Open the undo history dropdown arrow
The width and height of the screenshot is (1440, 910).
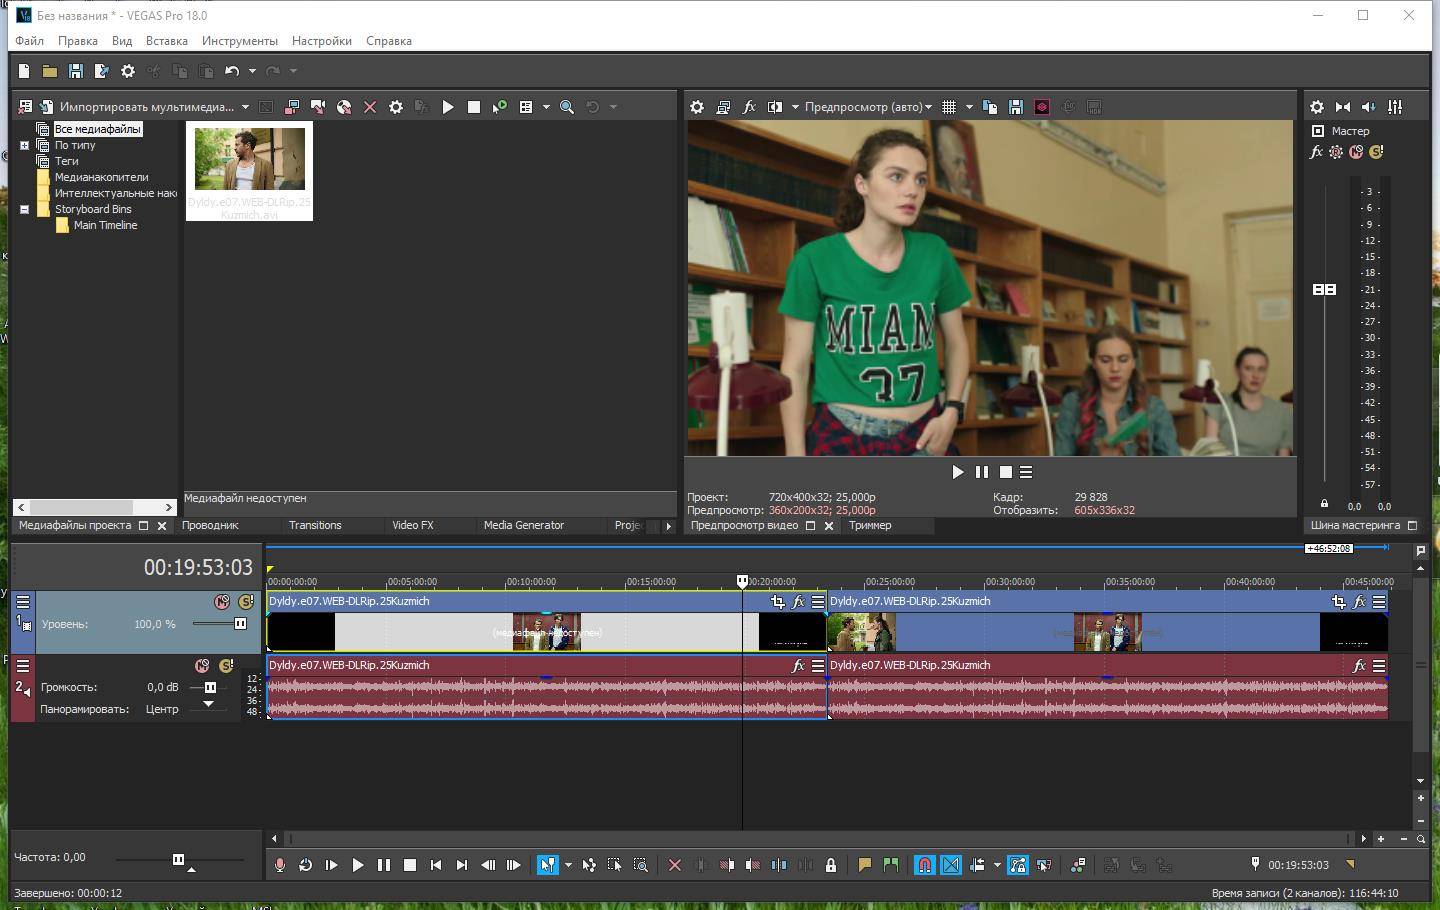pyautogui.click(x=252, y=71)
